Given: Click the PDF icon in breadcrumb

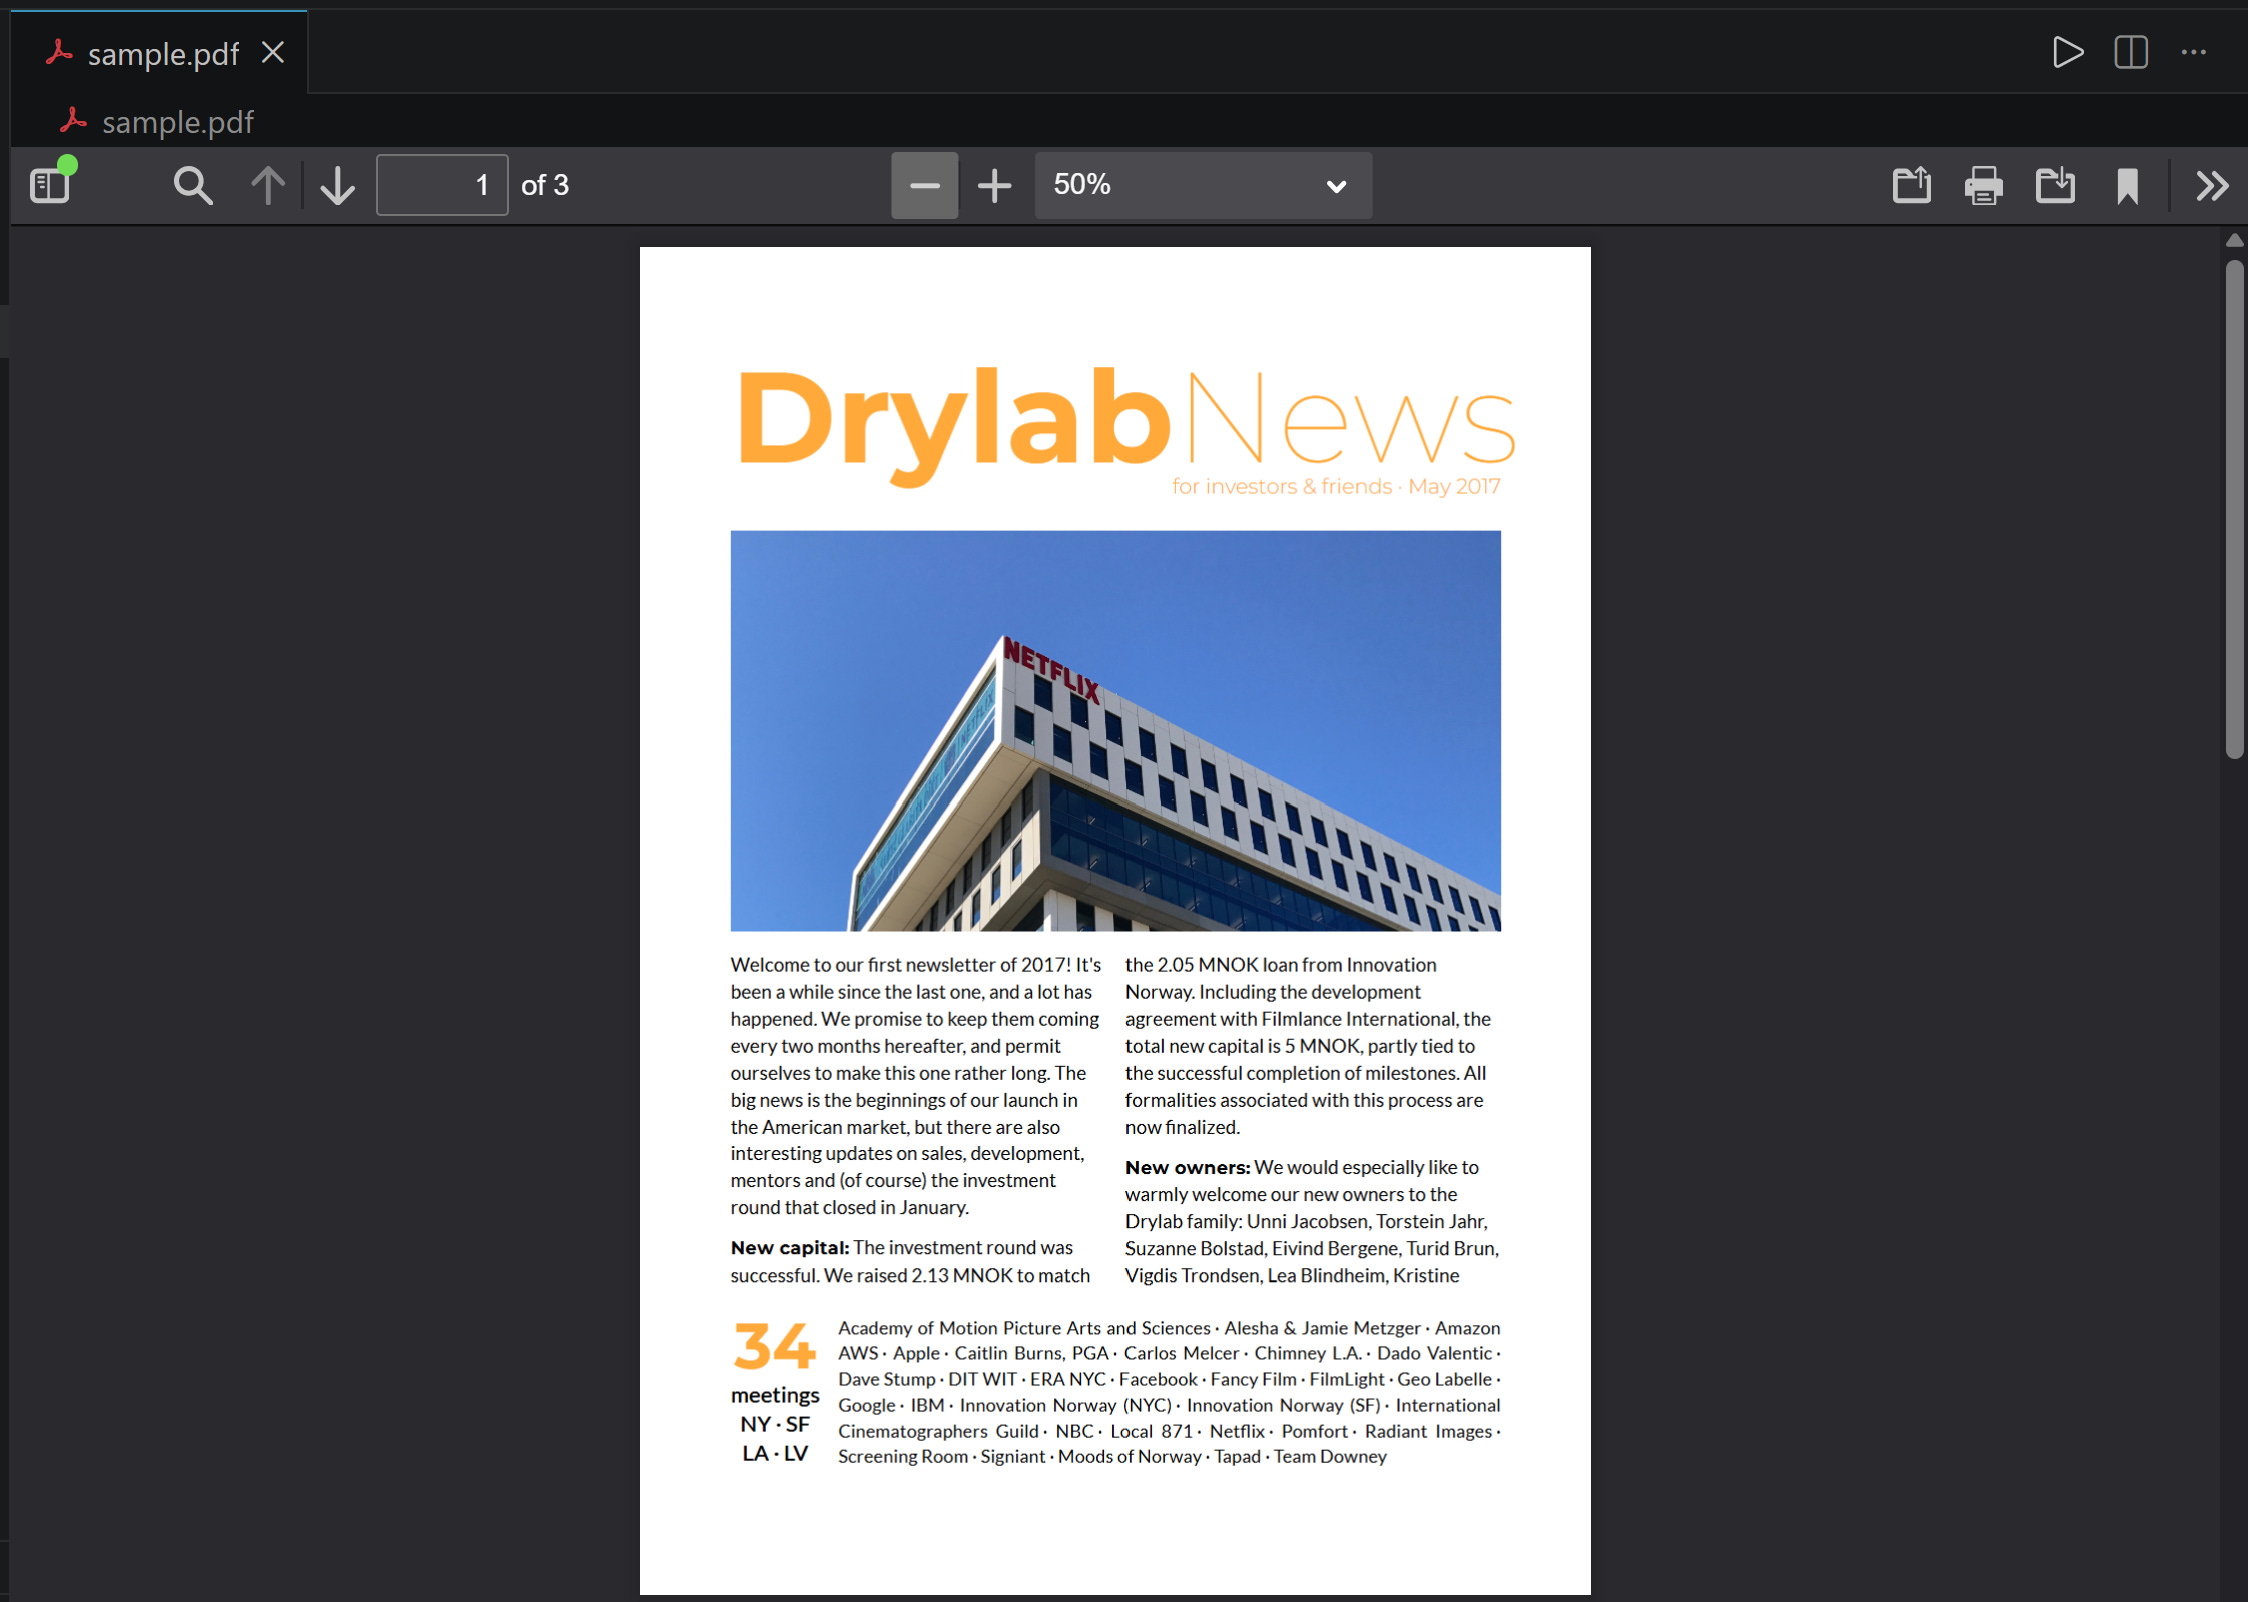Looking at the screenshot, I should (73, 121).
